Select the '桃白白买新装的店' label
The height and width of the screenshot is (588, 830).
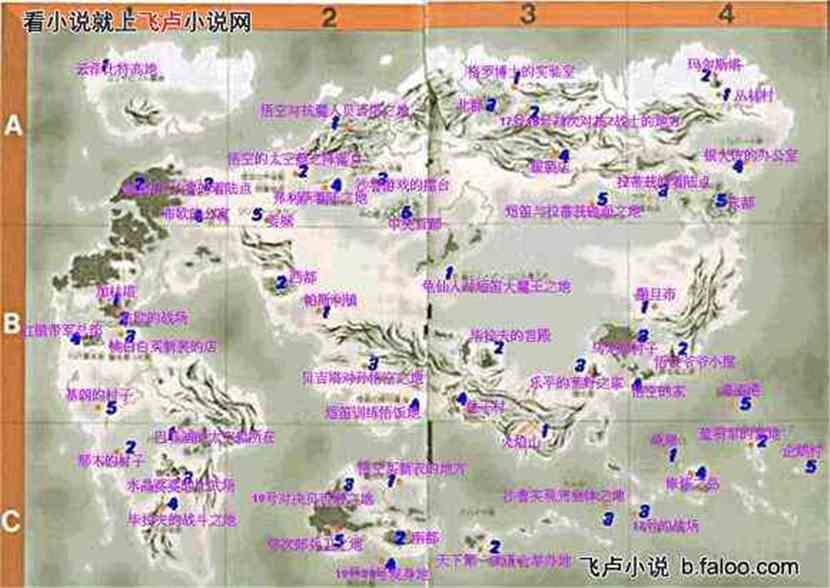pos(163,347)
